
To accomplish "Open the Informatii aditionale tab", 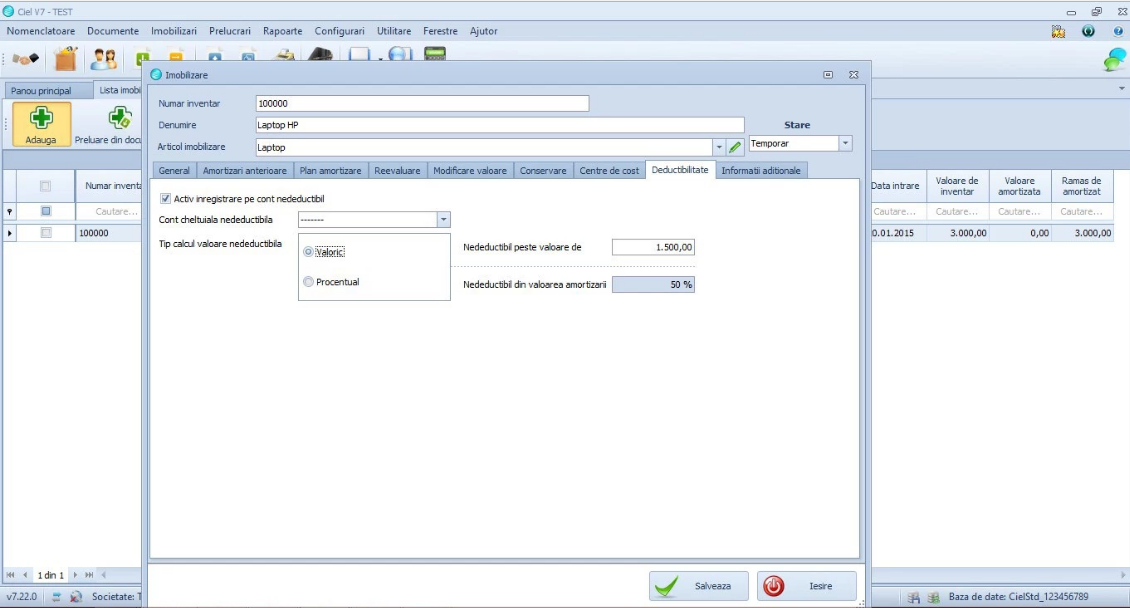I will point(761,171).
